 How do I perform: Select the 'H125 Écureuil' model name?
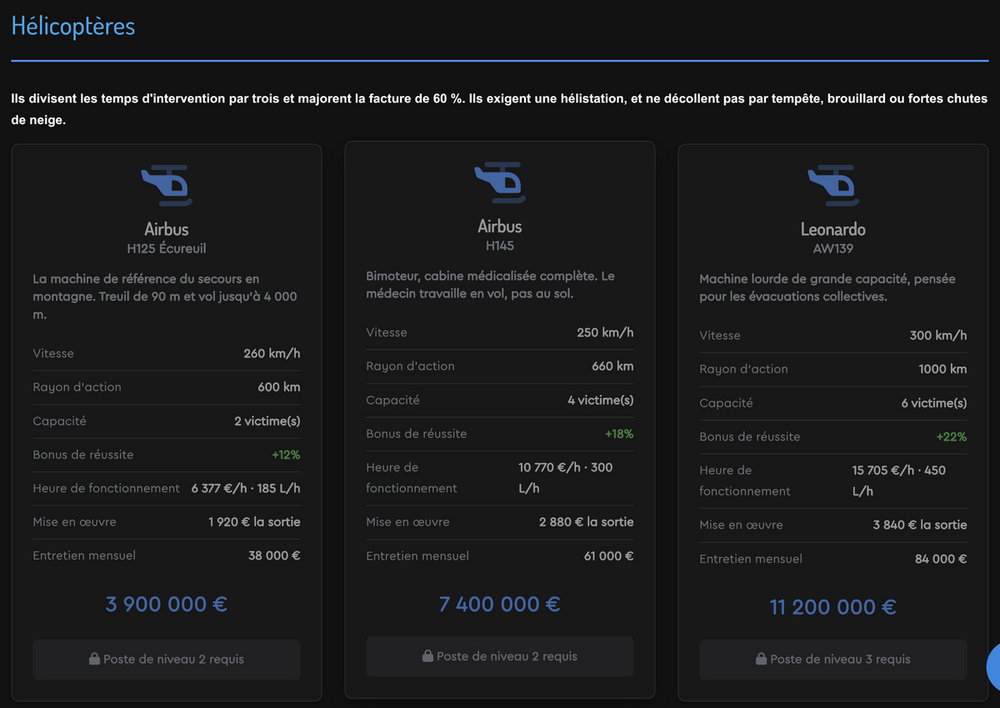tap(166, 249)
